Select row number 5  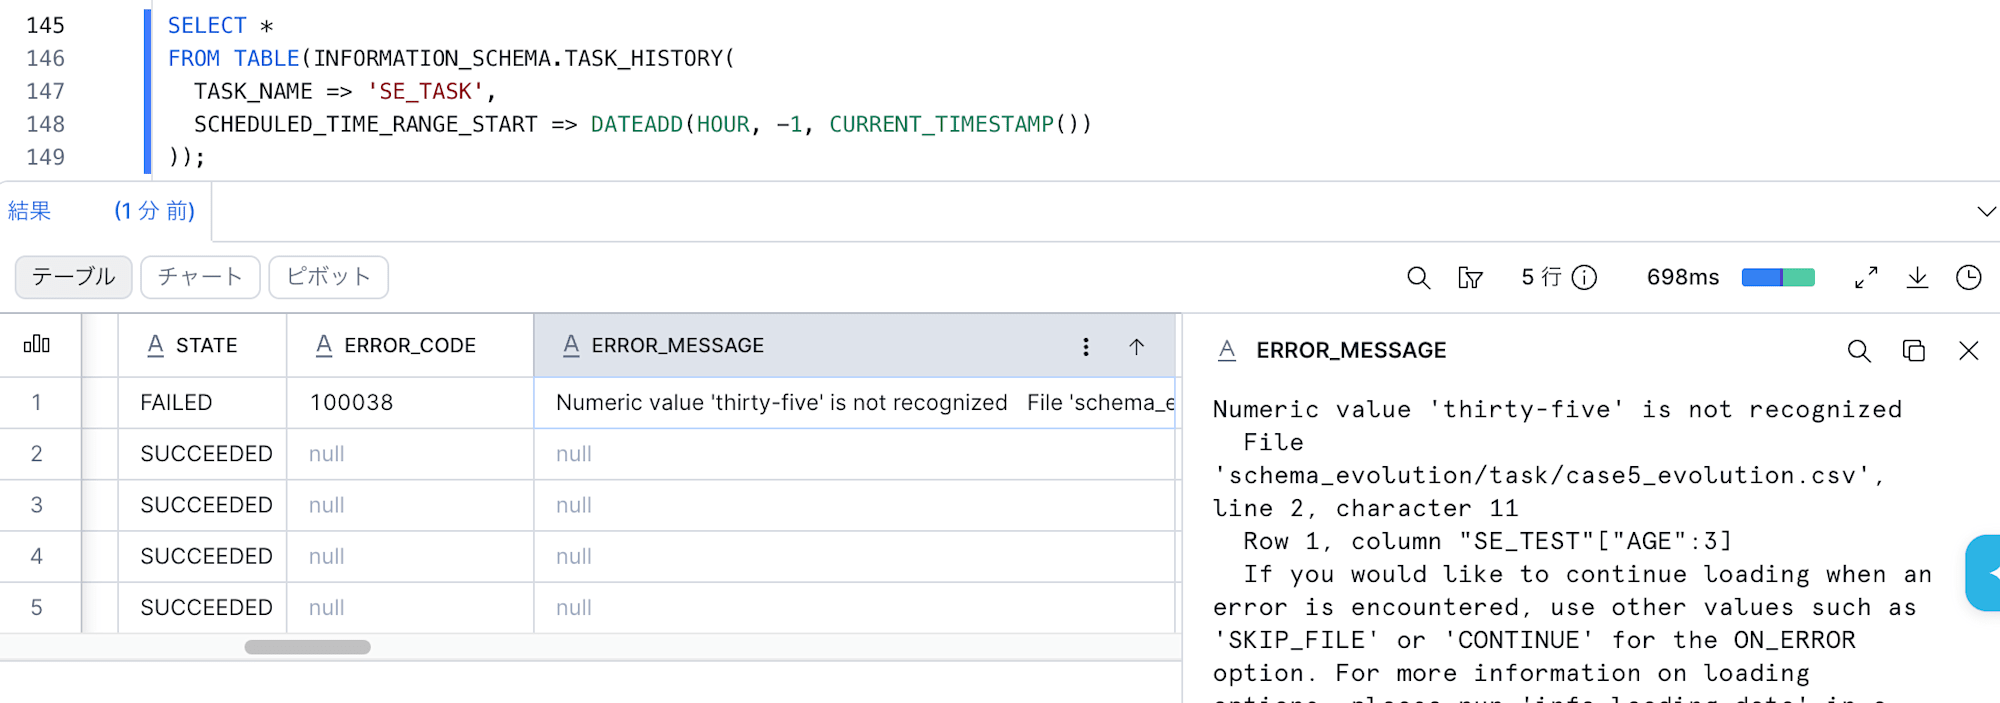(x=37, y=607)
